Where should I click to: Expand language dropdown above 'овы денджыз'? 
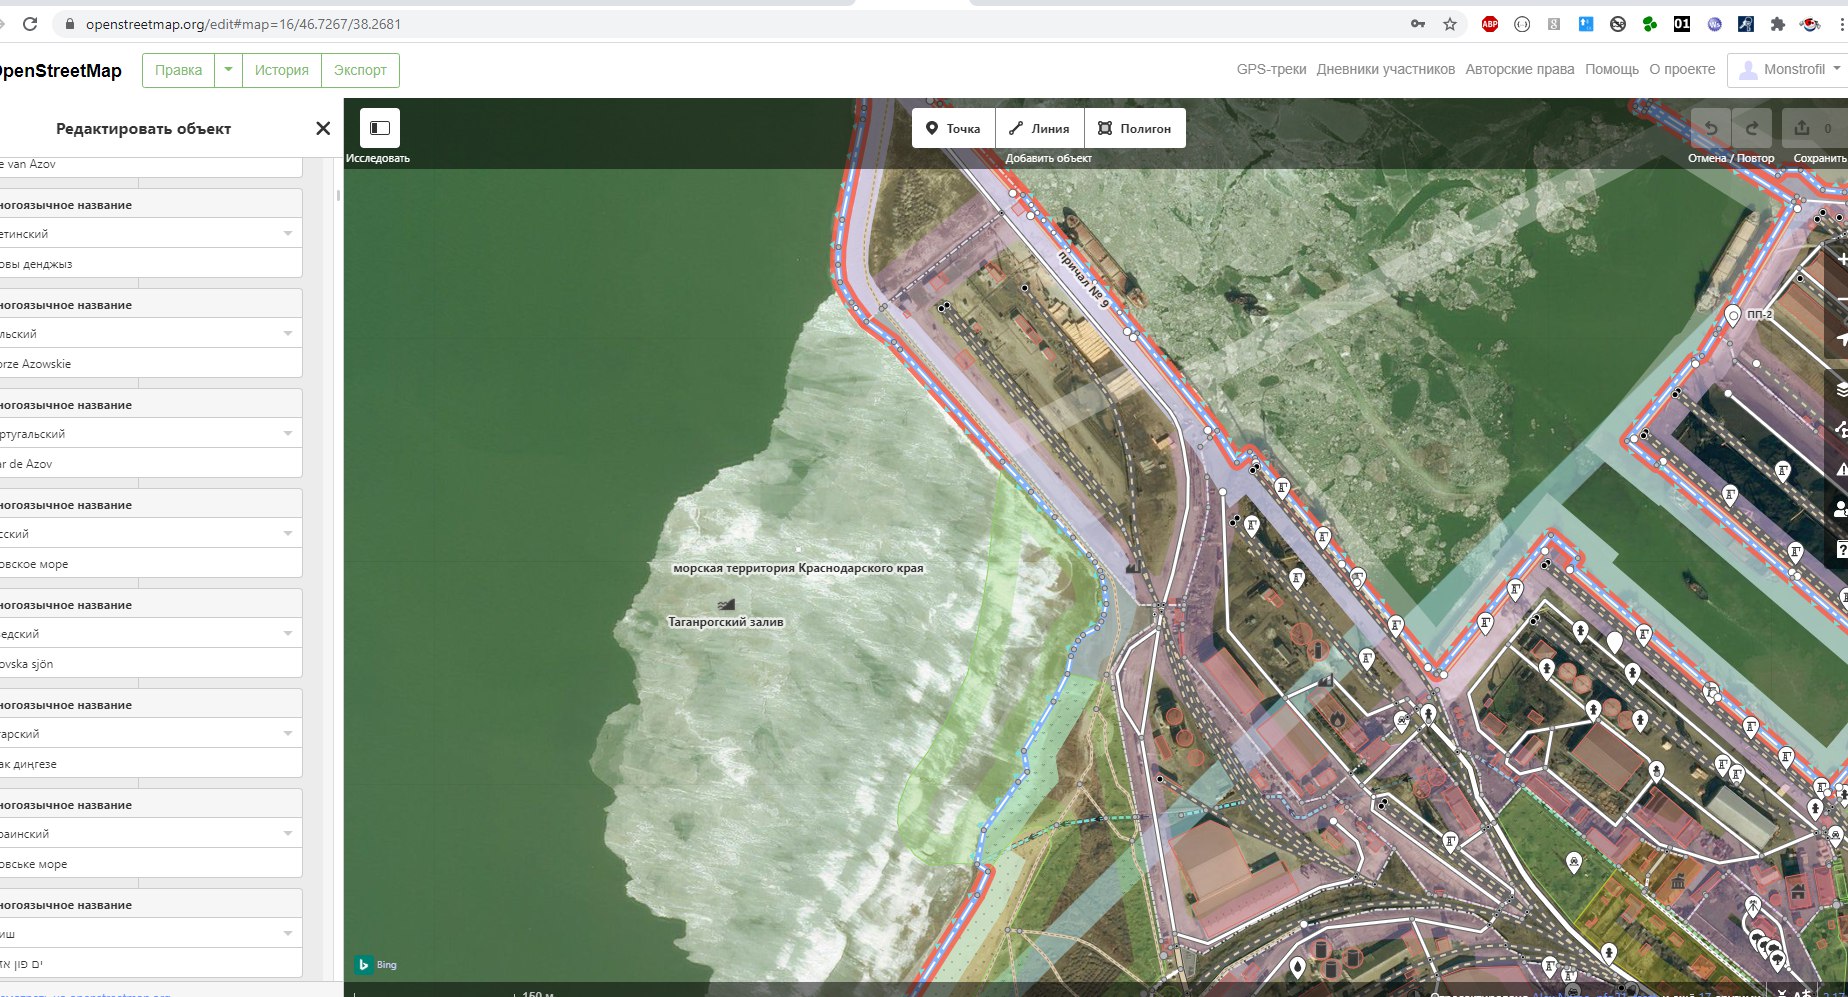pos(288,233)
